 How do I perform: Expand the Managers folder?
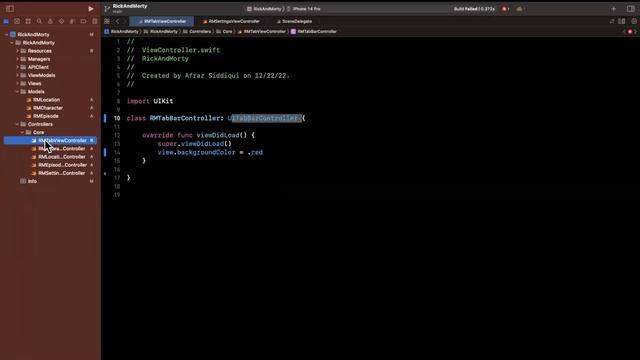(x=17, y=59)
